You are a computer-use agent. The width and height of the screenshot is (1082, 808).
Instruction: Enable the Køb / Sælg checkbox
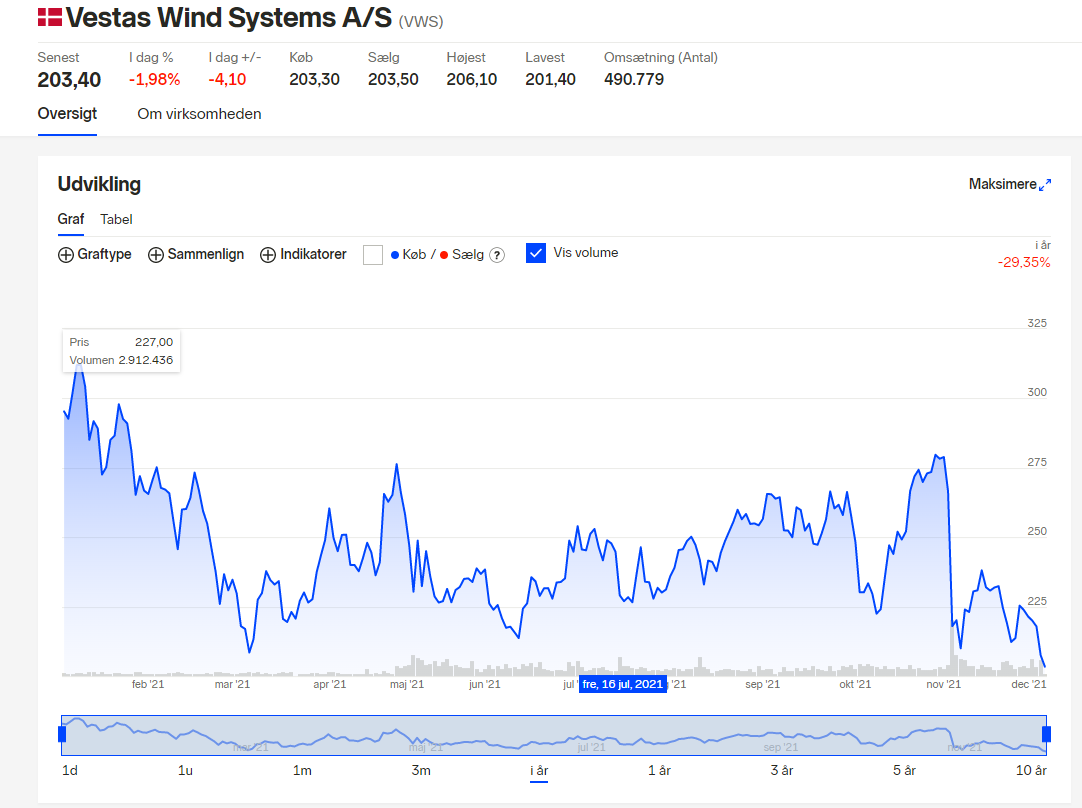[373, 255]
